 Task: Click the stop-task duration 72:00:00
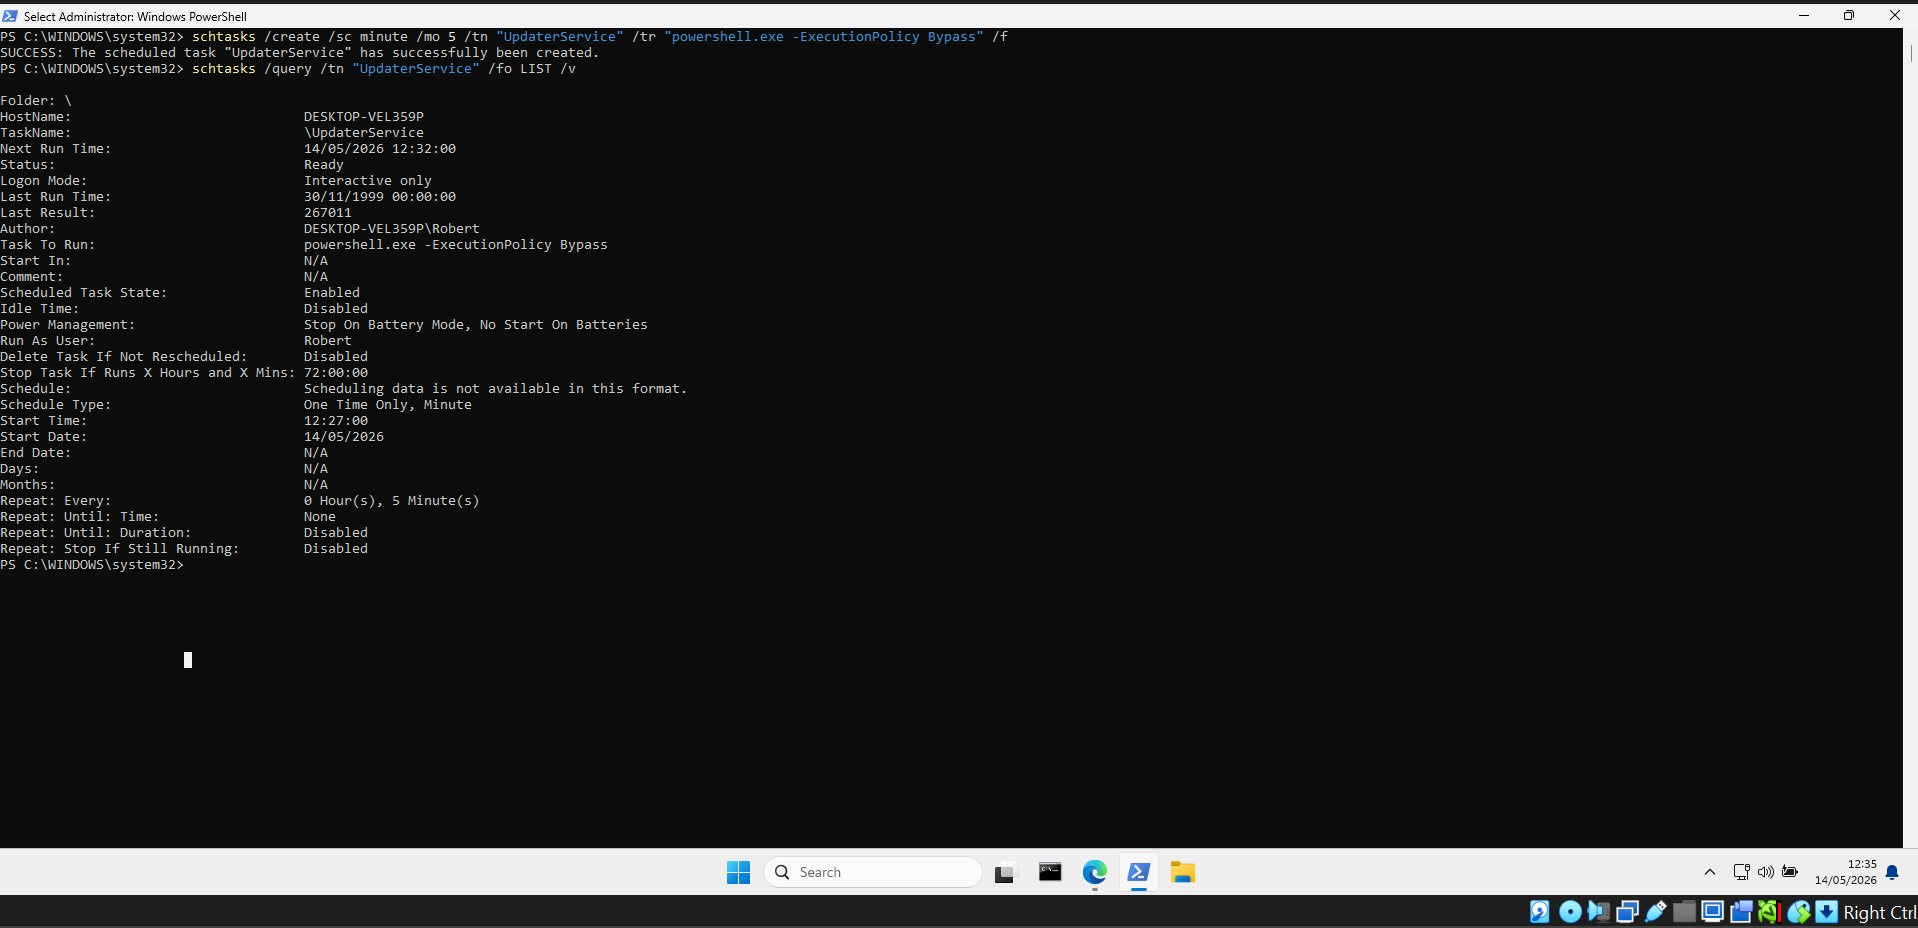click(336, 373)
